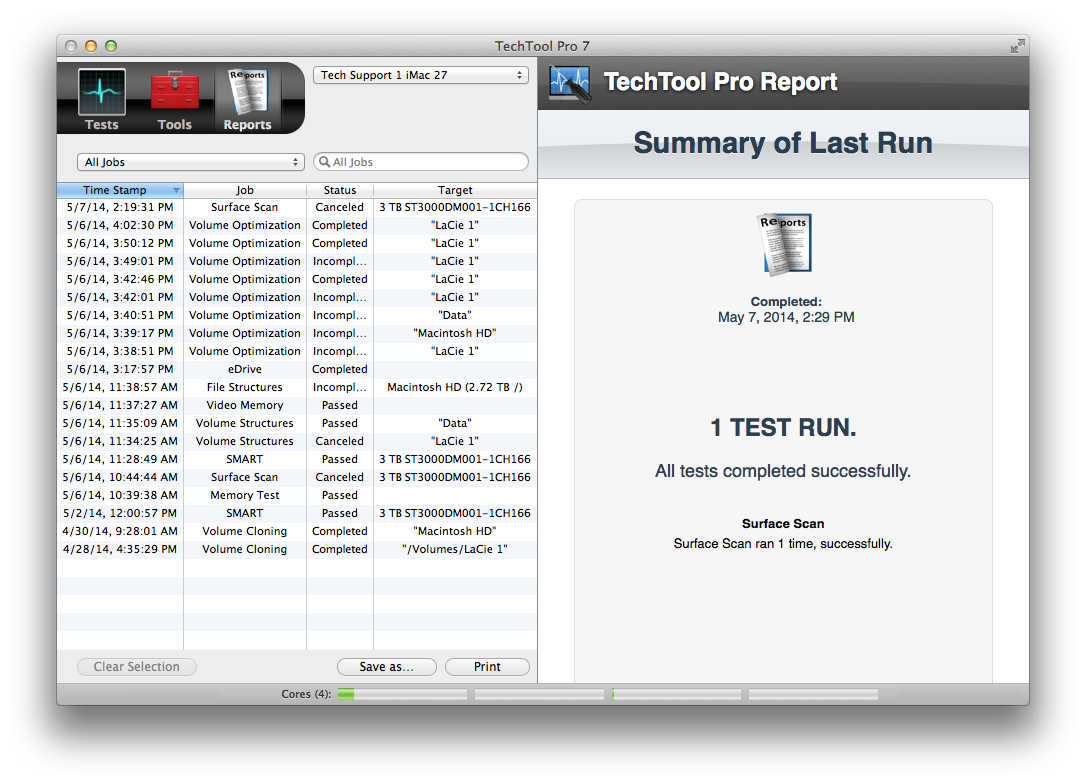
Task: Click the fourth core usage bar
Action: (813, 694)
